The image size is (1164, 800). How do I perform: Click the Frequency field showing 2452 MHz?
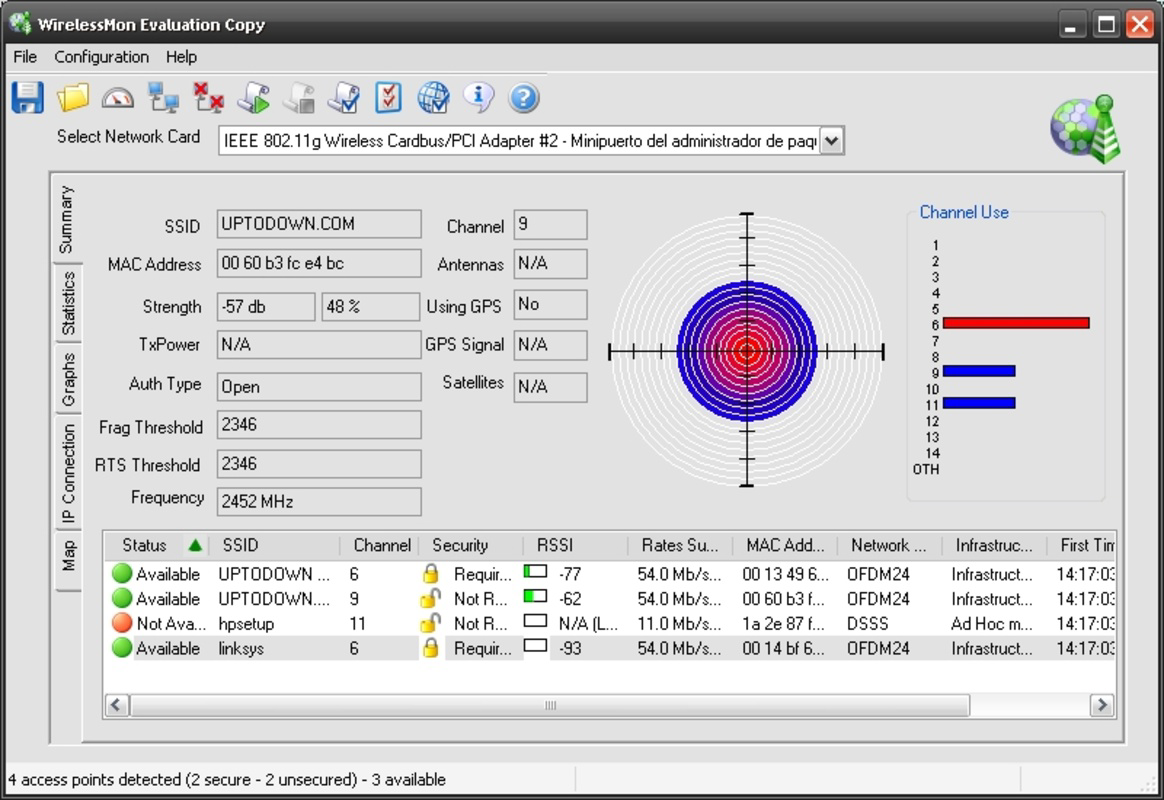click(x=319, y=502)
